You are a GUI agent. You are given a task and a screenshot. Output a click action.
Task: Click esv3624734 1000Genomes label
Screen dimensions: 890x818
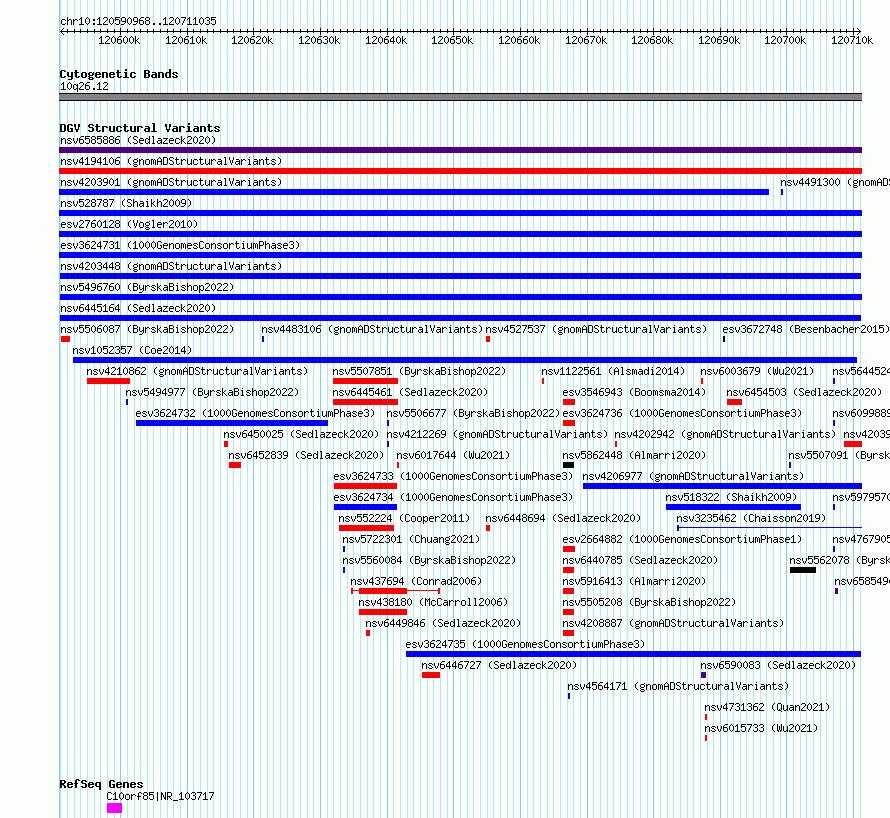[453, 497]
